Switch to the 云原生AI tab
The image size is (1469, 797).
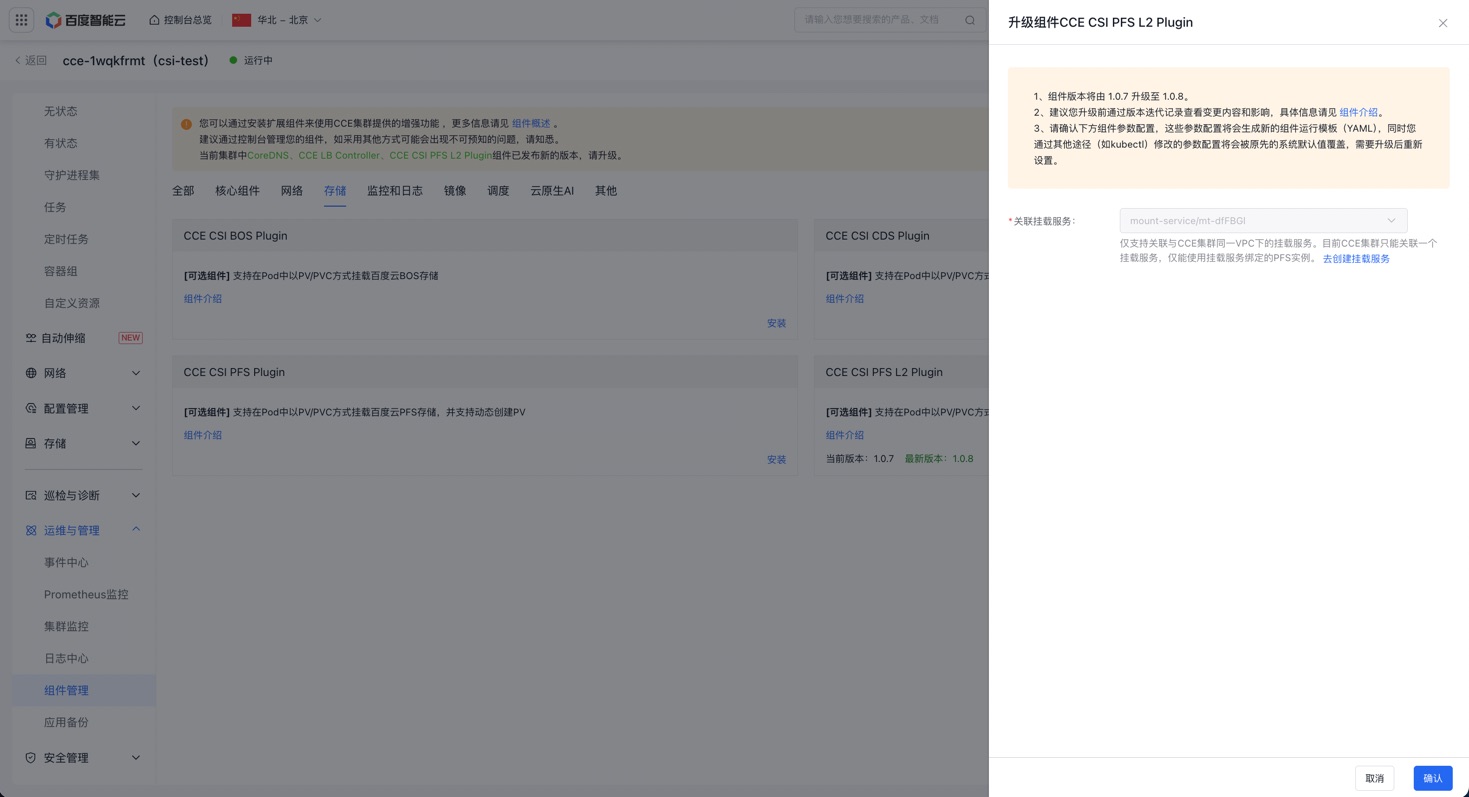click(x=552, y=191)
